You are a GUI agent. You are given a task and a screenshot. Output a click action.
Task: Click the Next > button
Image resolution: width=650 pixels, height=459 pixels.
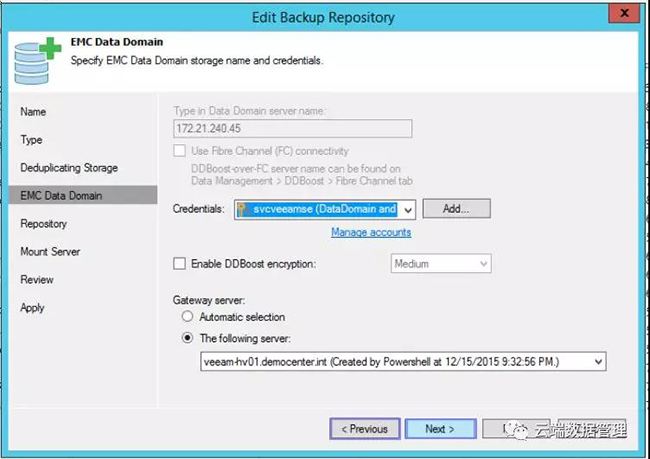pos(440,428)
